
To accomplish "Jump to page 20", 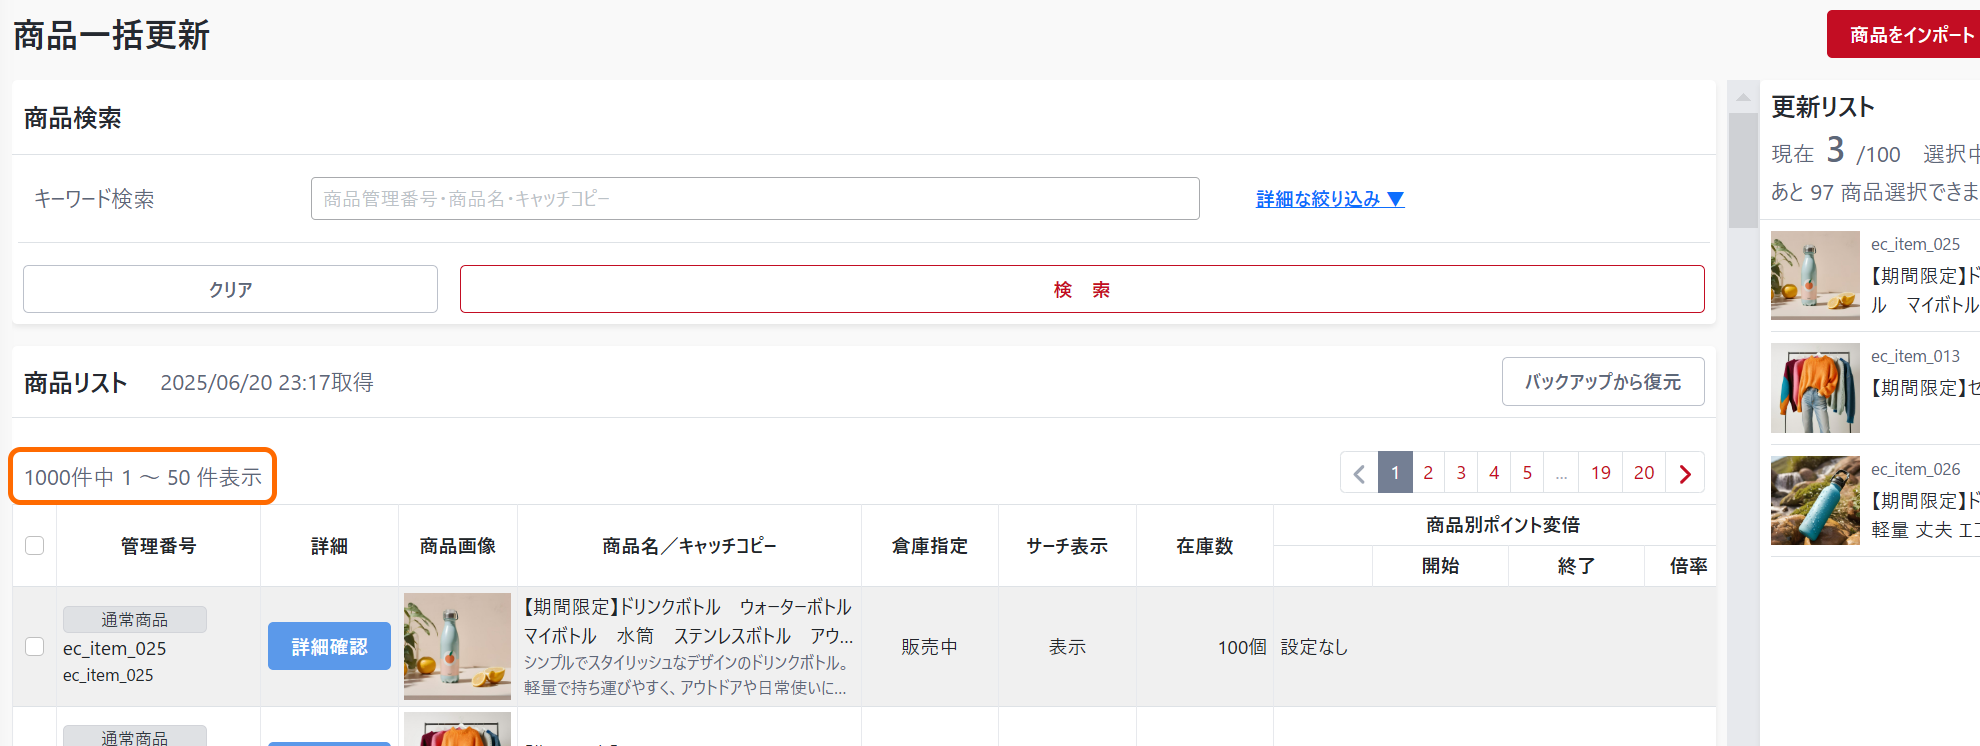I will tap(1644, 473).
